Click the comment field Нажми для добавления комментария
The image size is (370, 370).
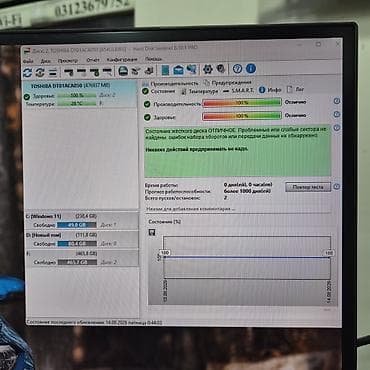(x=191, y=209)
